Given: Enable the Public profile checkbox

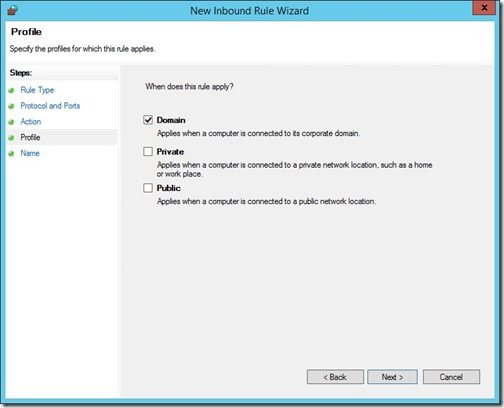Looking at the screenshot, I should click(148, 188).
